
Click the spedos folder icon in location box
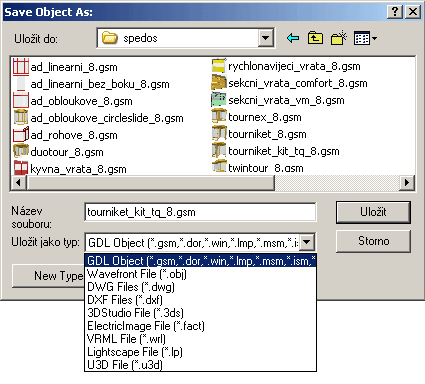(x=110, y=38)
